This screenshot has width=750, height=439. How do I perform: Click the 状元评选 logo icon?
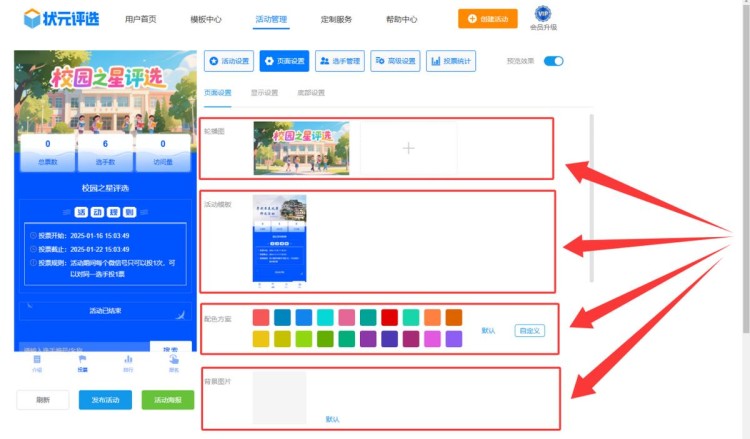33,18
